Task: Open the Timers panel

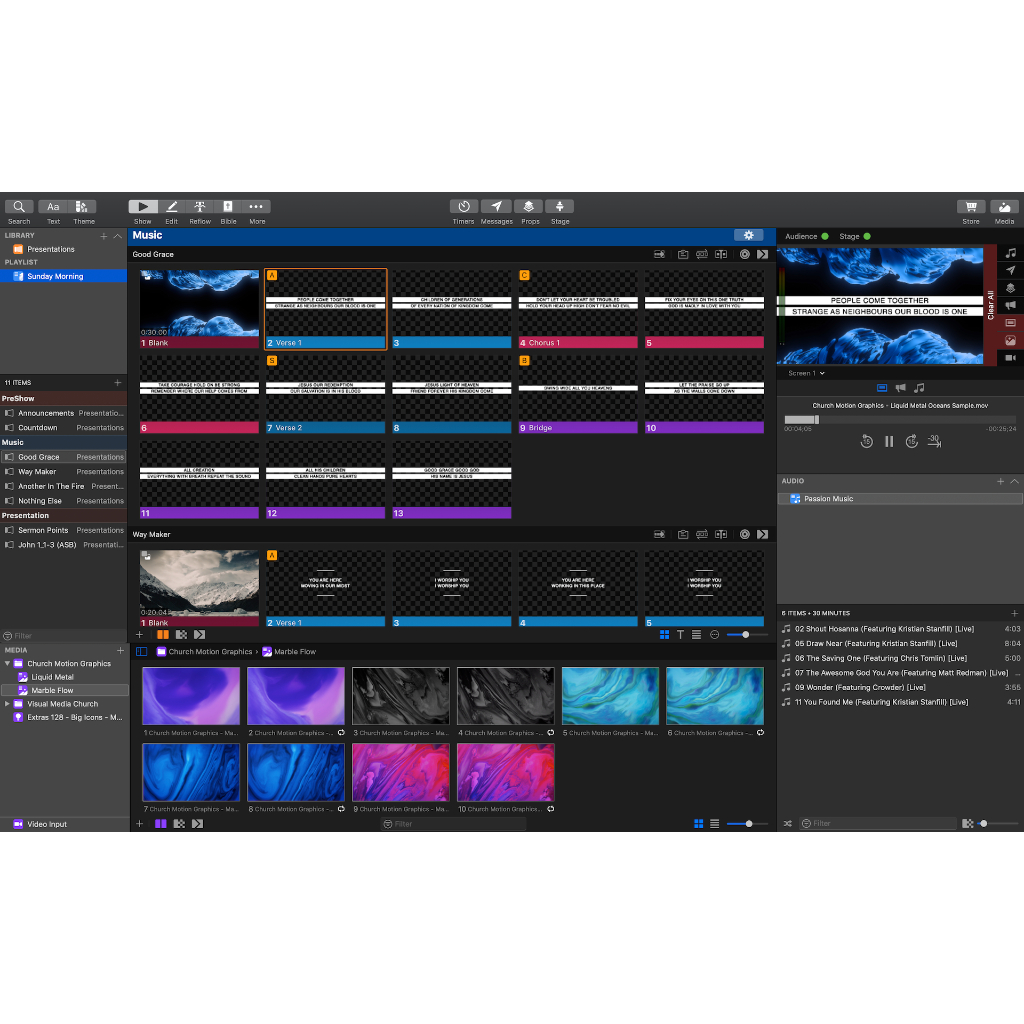Action: tap(463, 207)
